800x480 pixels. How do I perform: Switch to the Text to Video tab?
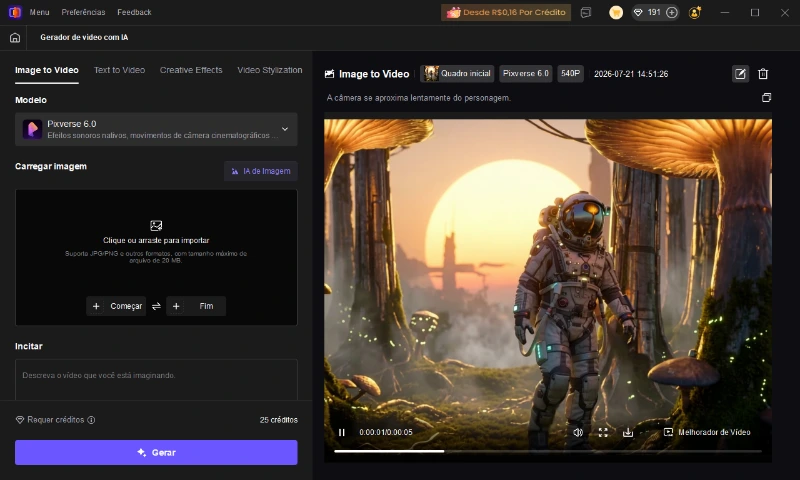click(x=119, y=70)
